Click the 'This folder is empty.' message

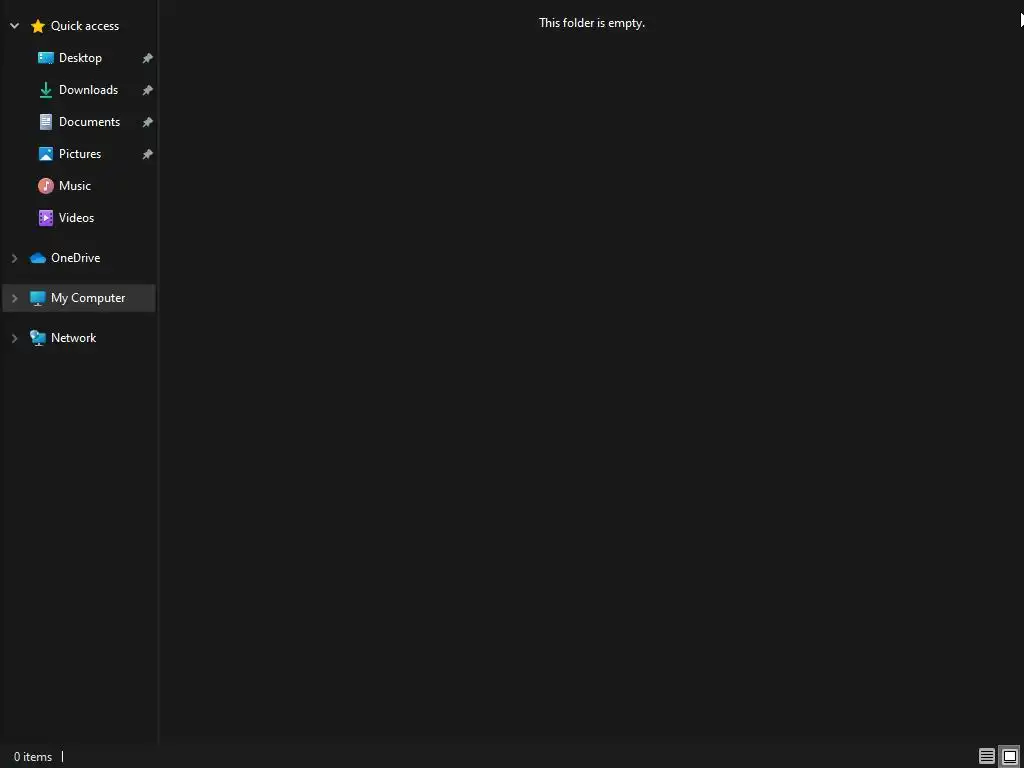[x=592, y=23]
